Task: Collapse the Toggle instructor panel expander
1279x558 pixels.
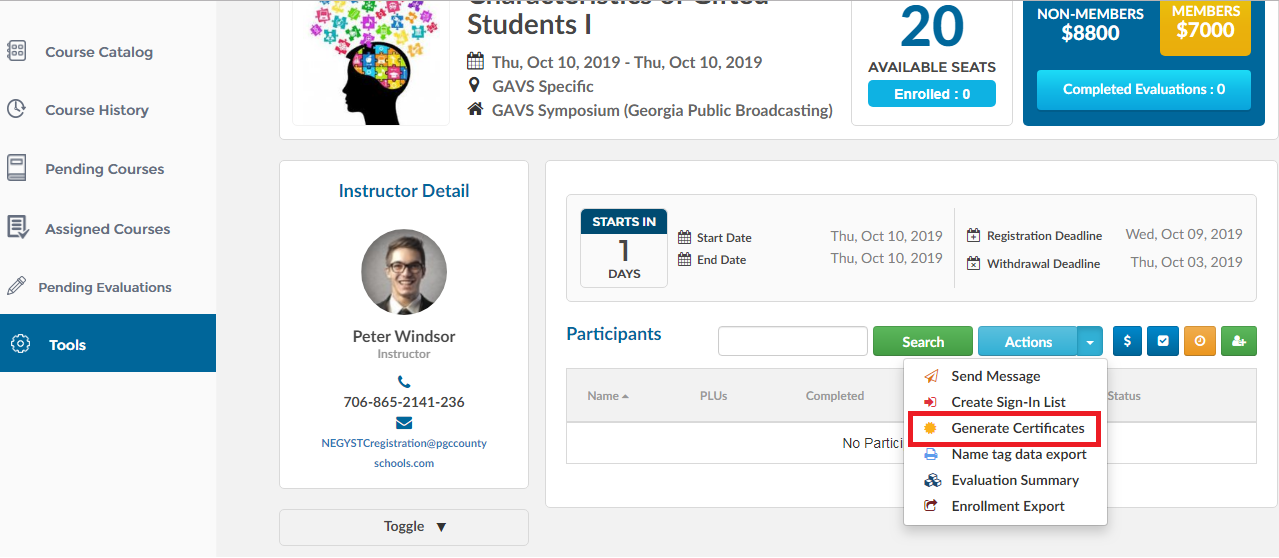Action: (404, 527)
